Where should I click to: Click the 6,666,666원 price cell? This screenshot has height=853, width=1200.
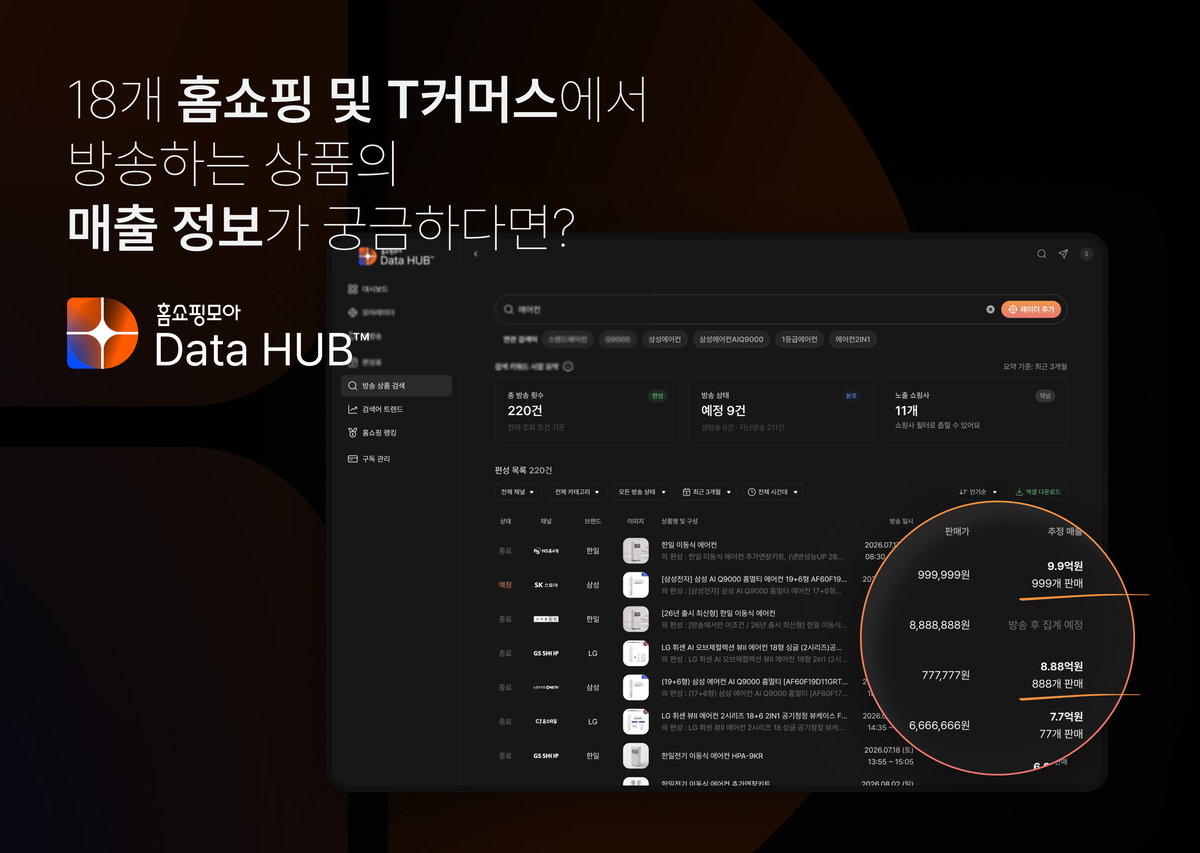(x=939, y=725)
